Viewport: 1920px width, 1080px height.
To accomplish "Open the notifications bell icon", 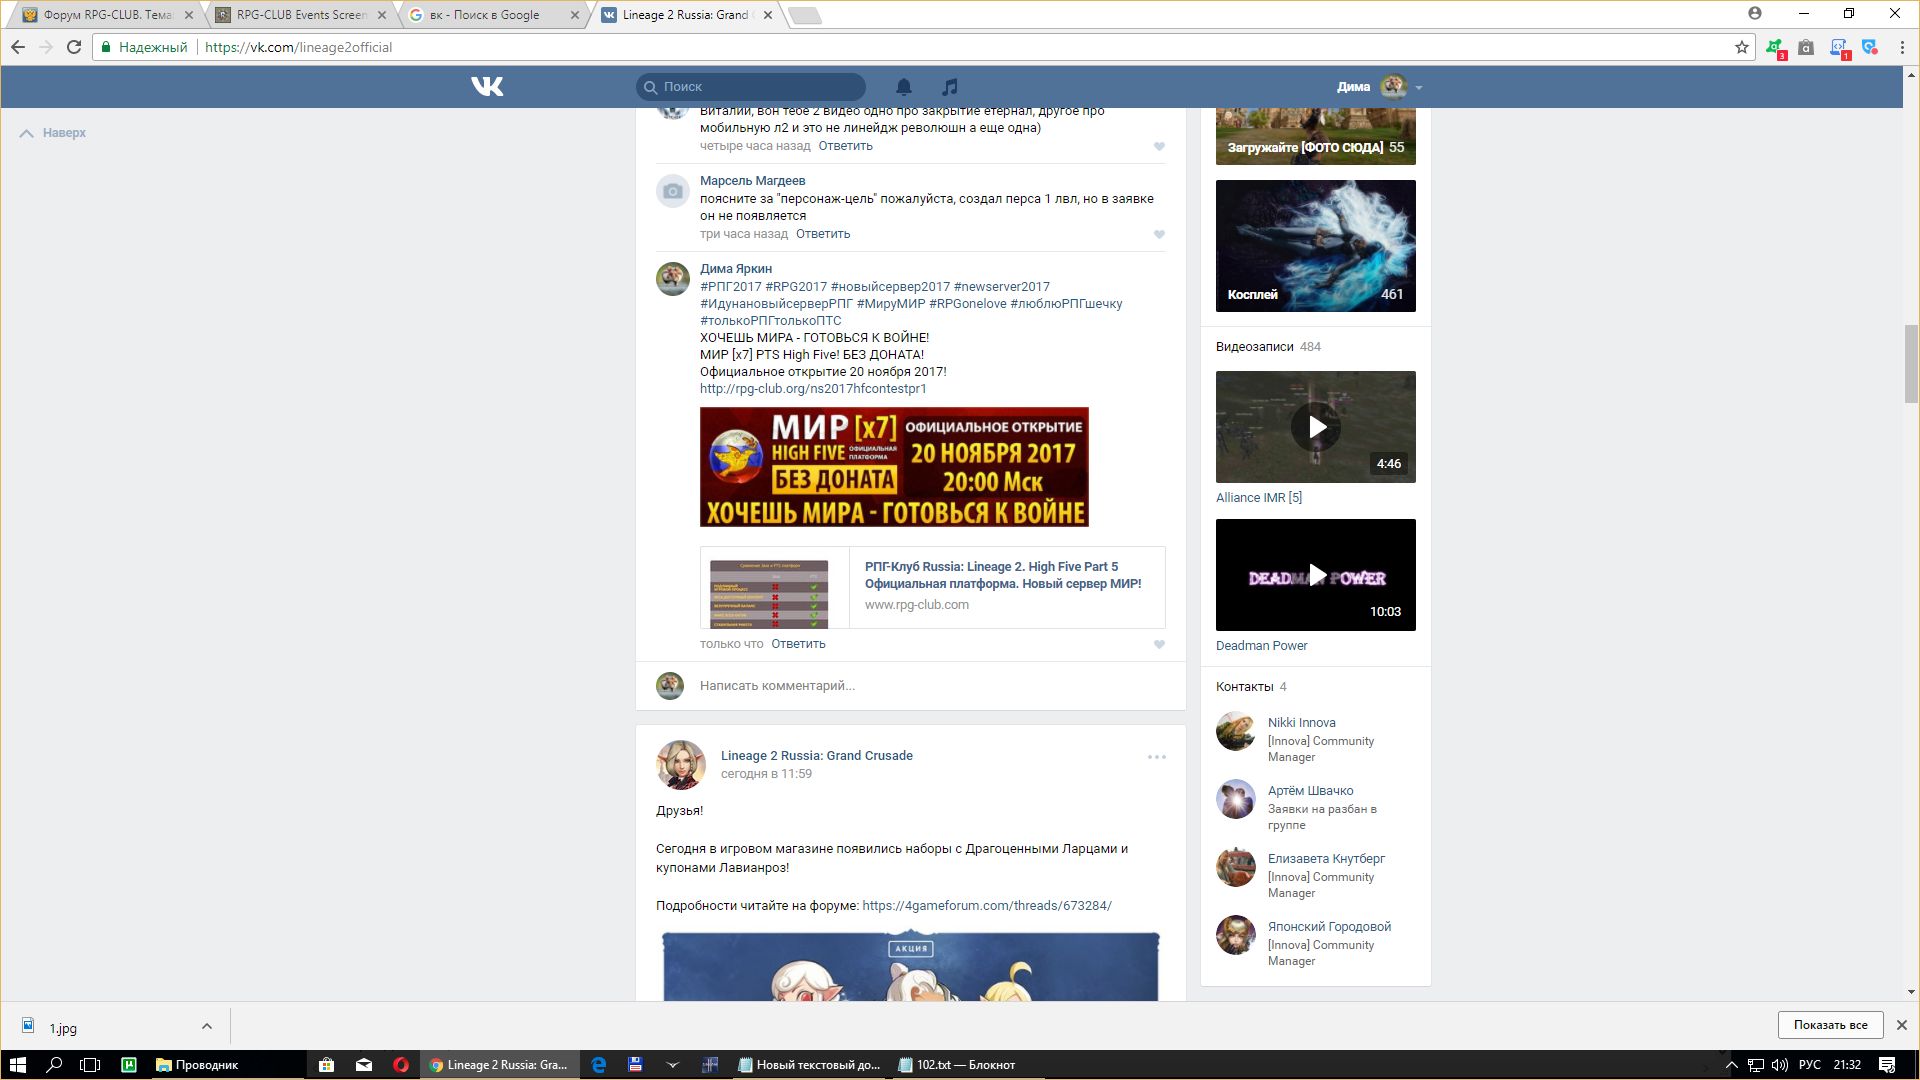I will (x=903, y=87).
